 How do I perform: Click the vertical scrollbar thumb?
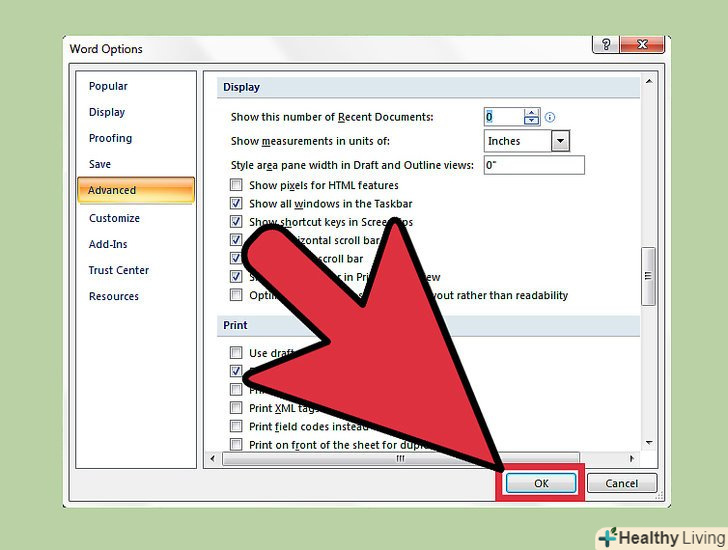pyautogui.click(x=648, y=276)
